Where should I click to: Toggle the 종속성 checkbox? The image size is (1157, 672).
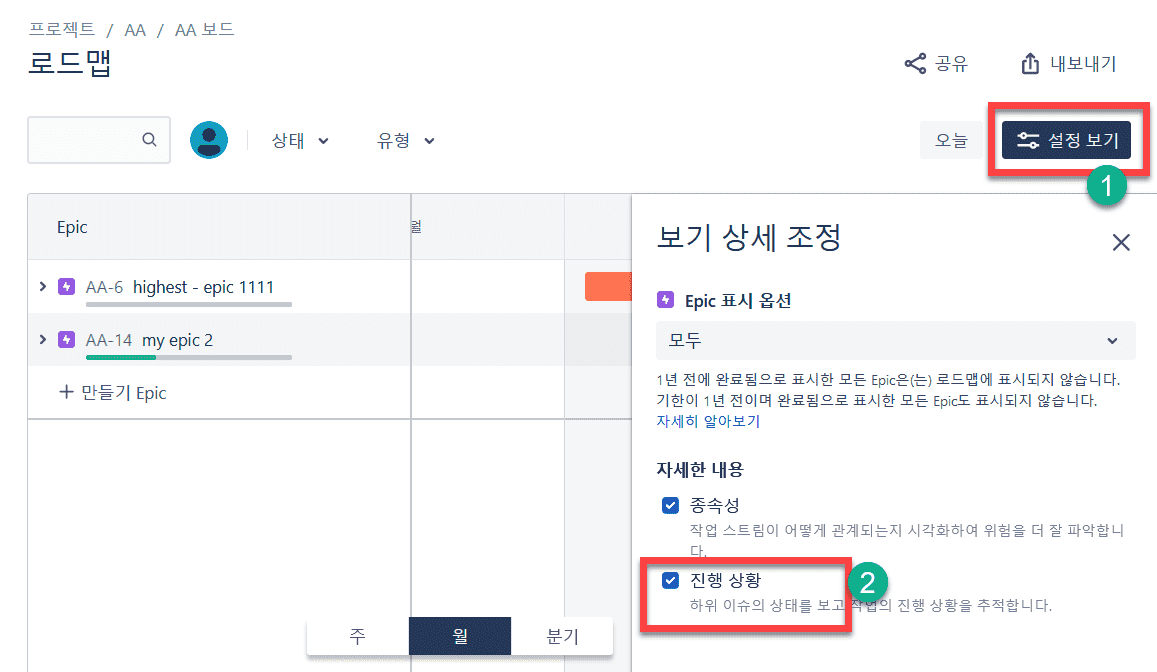click(x=671, y=505)
